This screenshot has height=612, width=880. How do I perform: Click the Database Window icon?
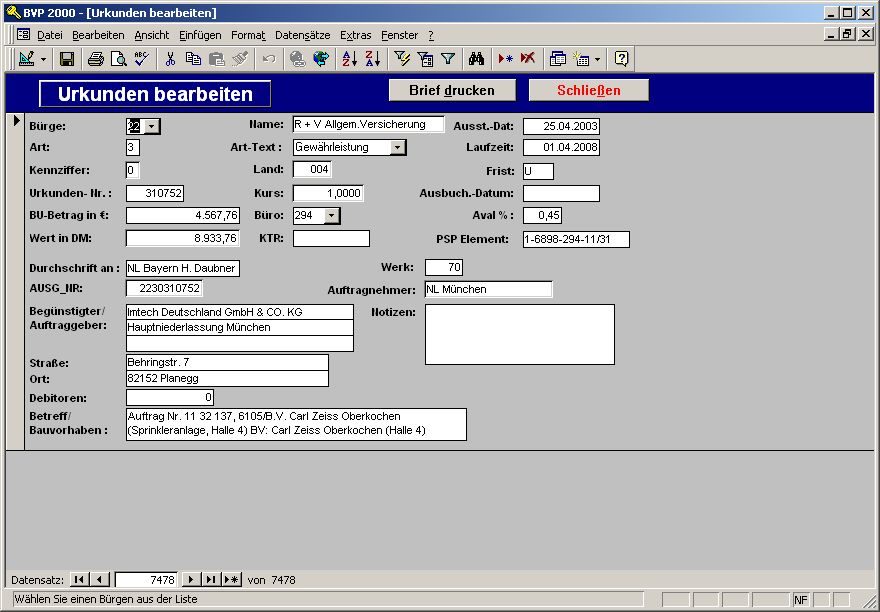pos(557,58)
